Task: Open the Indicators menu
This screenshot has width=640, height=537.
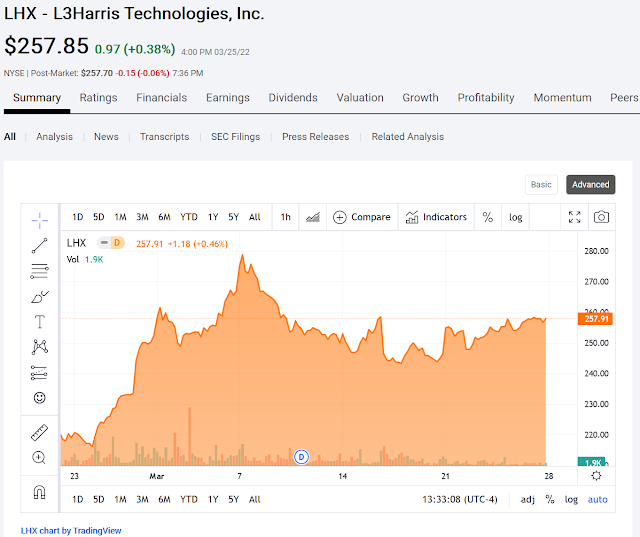Action: (437, 217)
